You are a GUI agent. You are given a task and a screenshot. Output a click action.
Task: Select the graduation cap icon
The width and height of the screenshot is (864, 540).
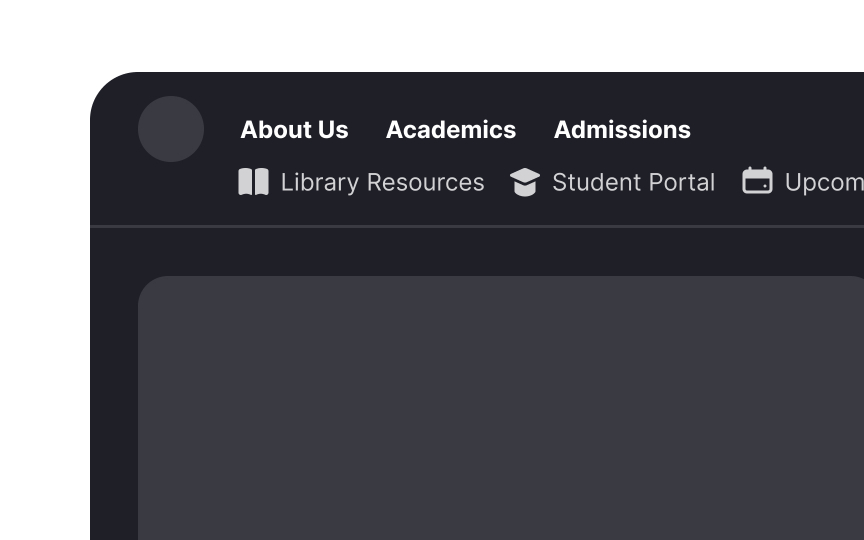[x=525, y=182]
